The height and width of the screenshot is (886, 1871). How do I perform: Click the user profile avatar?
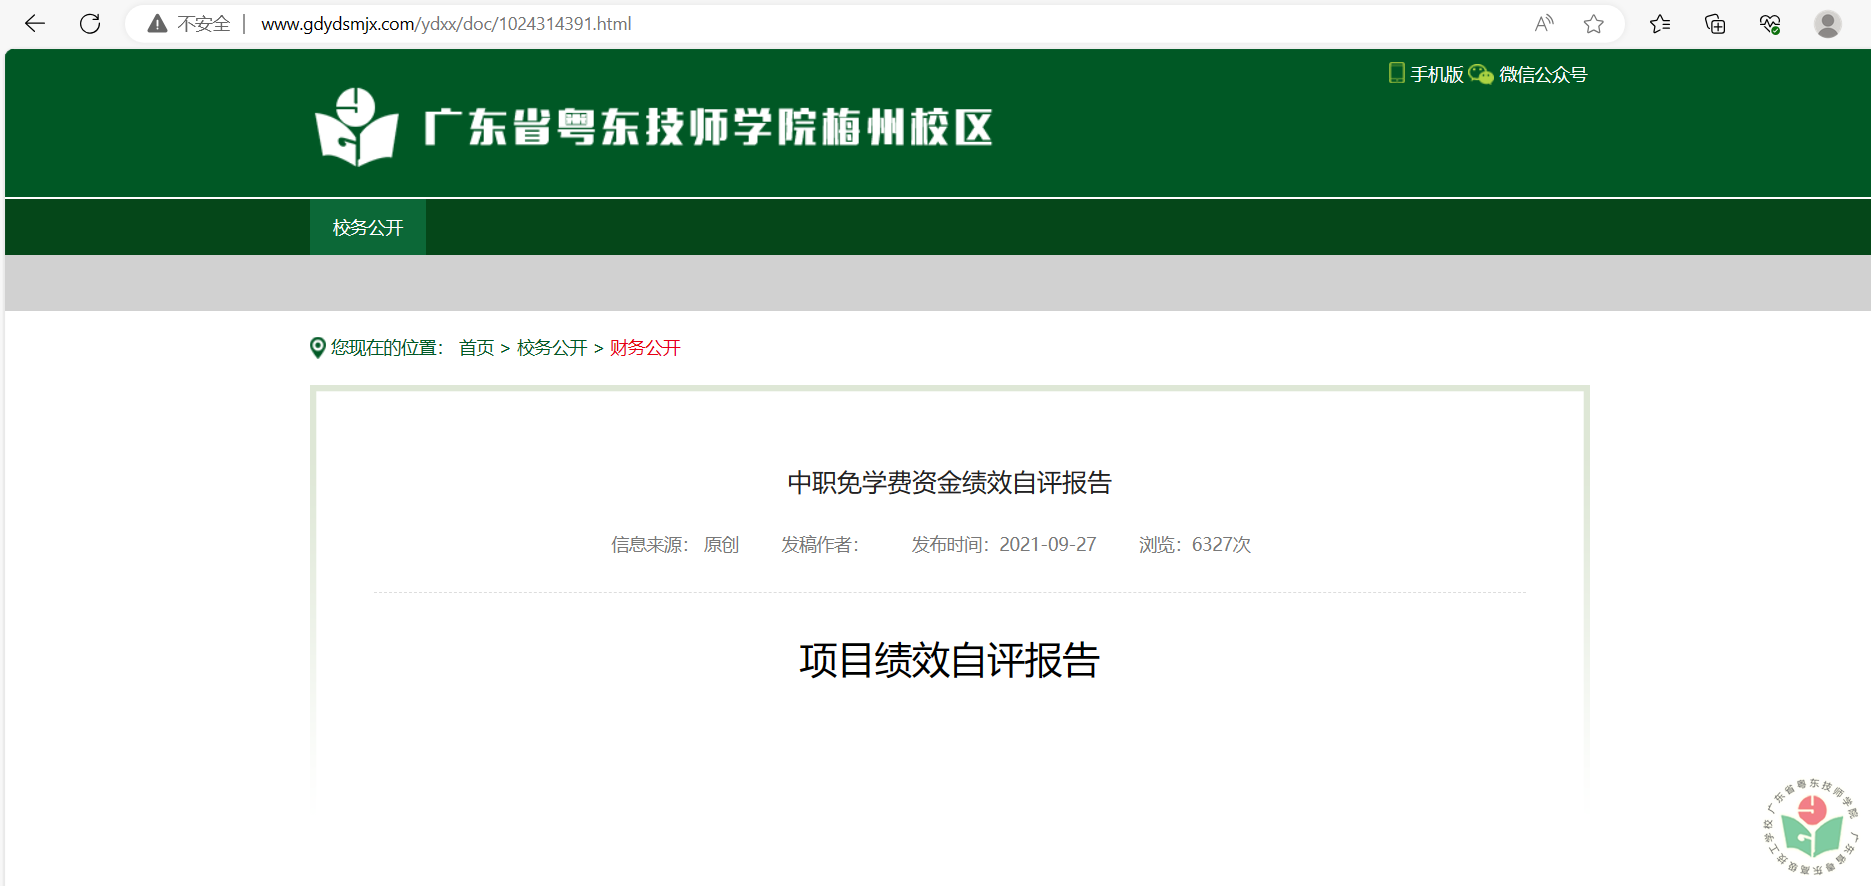tap(1827, 24)
